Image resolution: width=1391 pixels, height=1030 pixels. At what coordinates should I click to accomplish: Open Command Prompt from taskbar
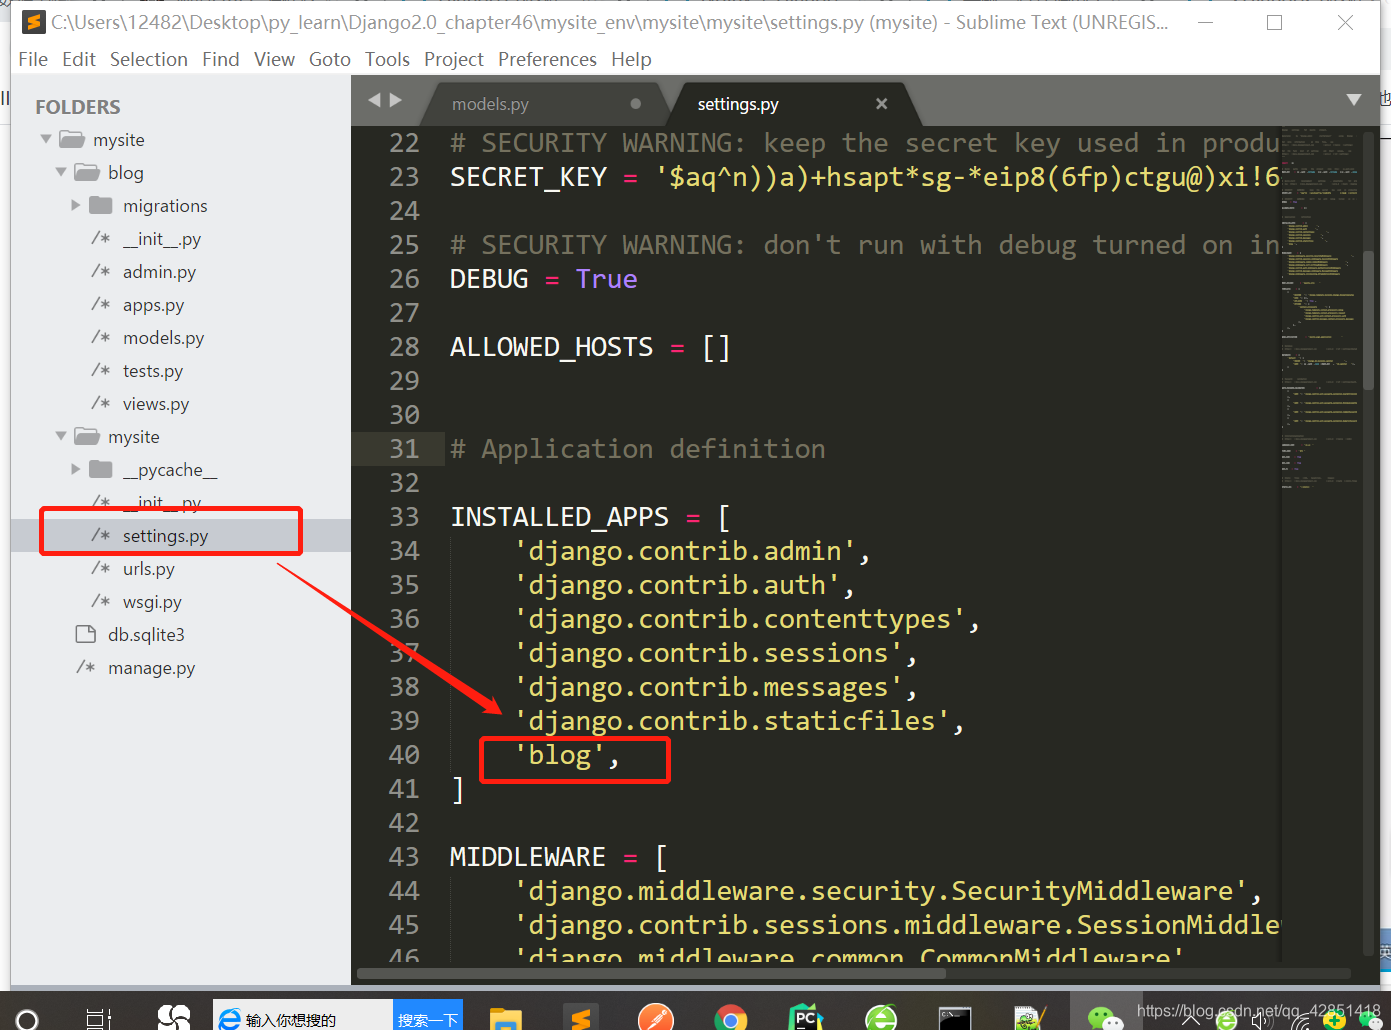(955, 1018)
